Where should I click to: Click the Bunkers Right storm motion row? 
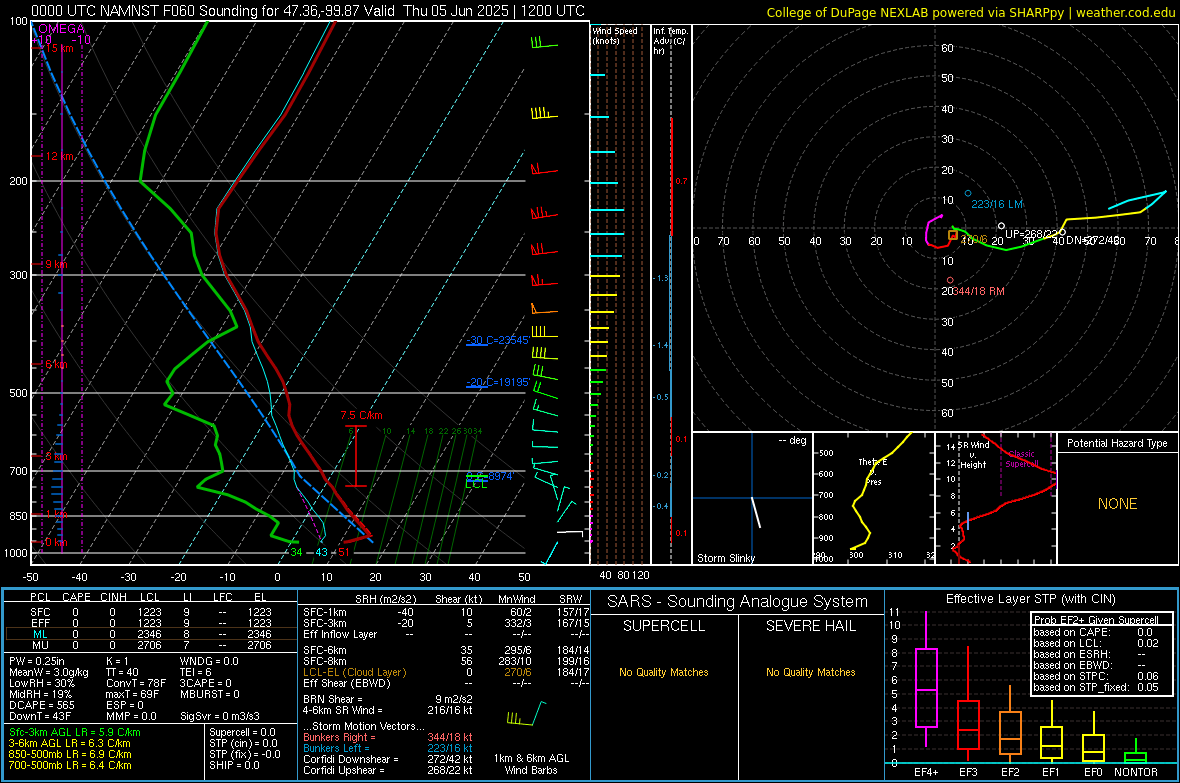coord(388,737)
